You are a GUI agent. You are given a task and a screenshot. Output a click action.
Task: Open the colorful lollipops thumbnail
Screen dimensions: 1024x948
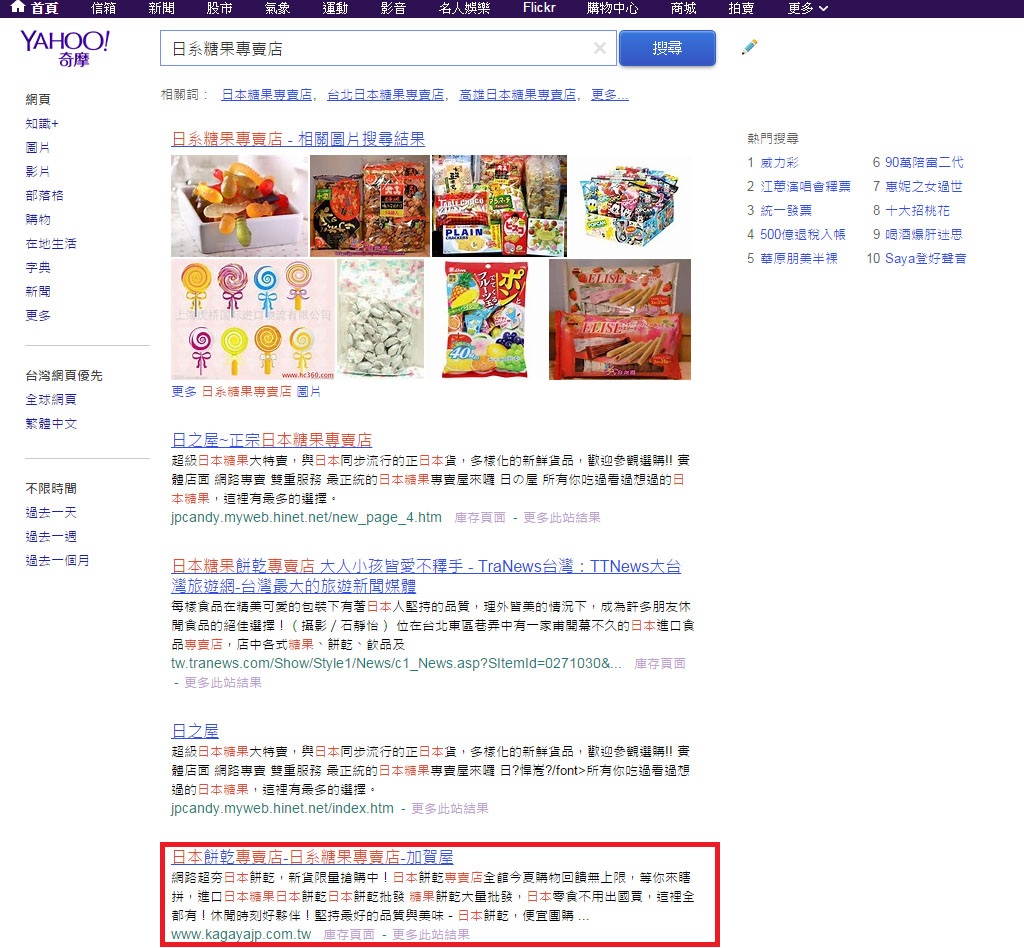pyautogui.click(x=253, y=319)
